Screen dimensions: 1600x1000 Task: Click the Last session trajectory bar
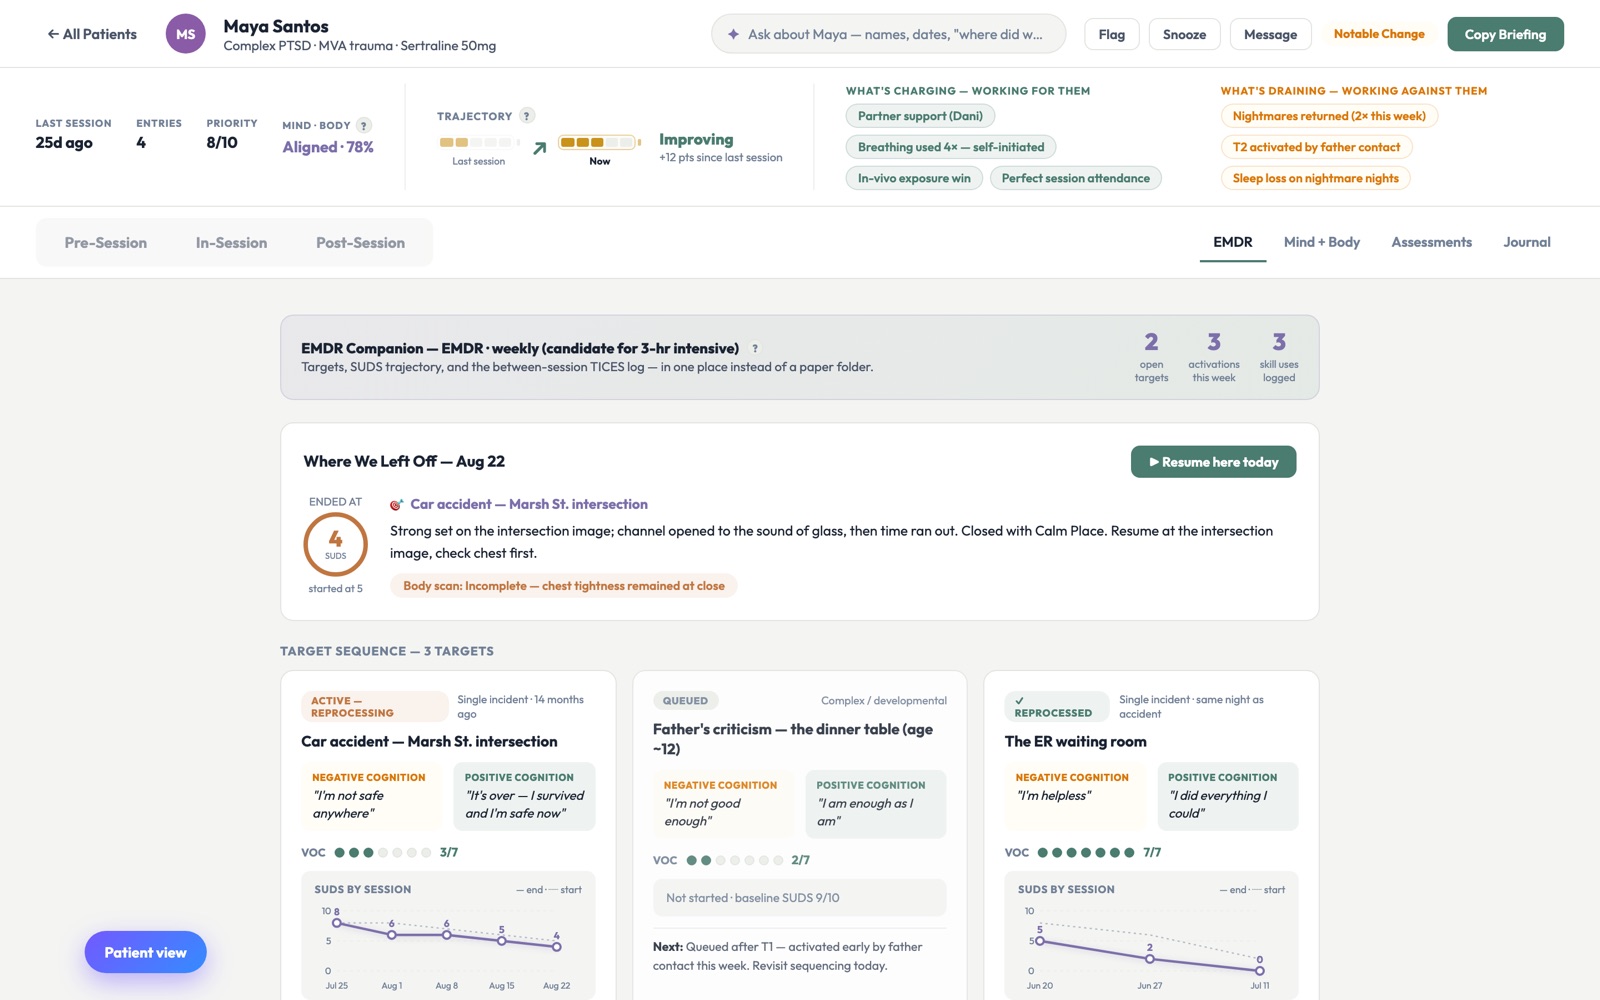click(479, 142)
